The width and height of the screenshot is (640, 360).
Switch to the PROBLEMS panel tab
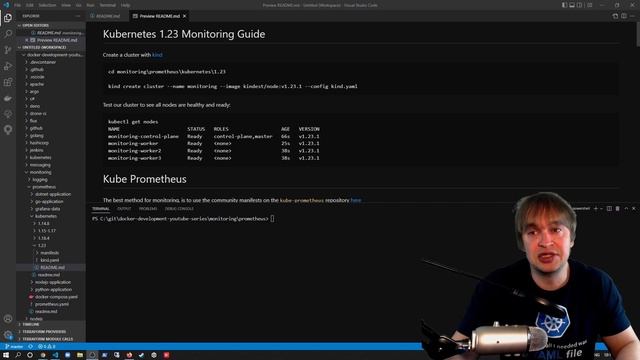(x=148, y=209)
